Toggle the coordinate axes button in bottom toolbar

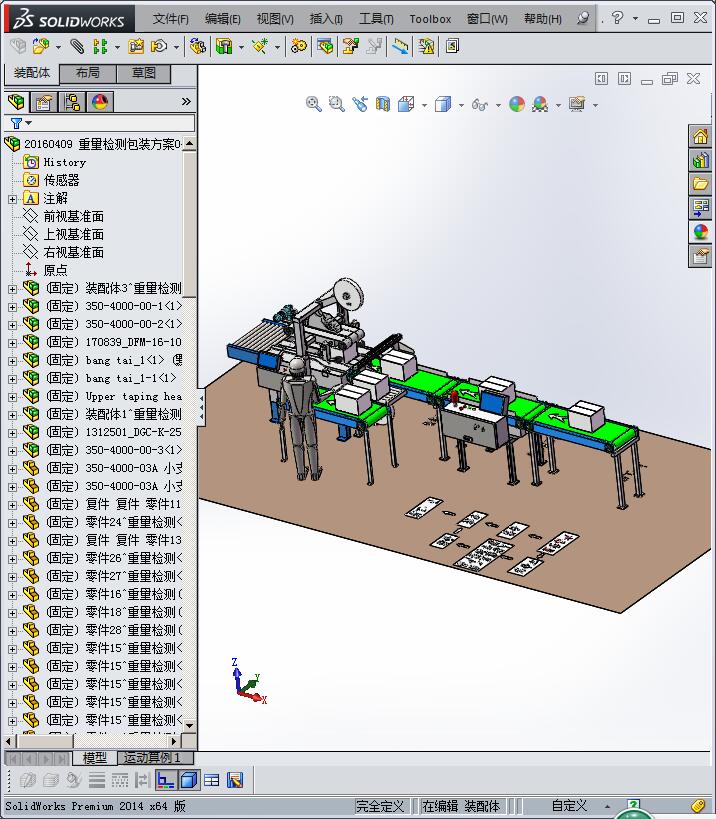click(x=166, y=780)
